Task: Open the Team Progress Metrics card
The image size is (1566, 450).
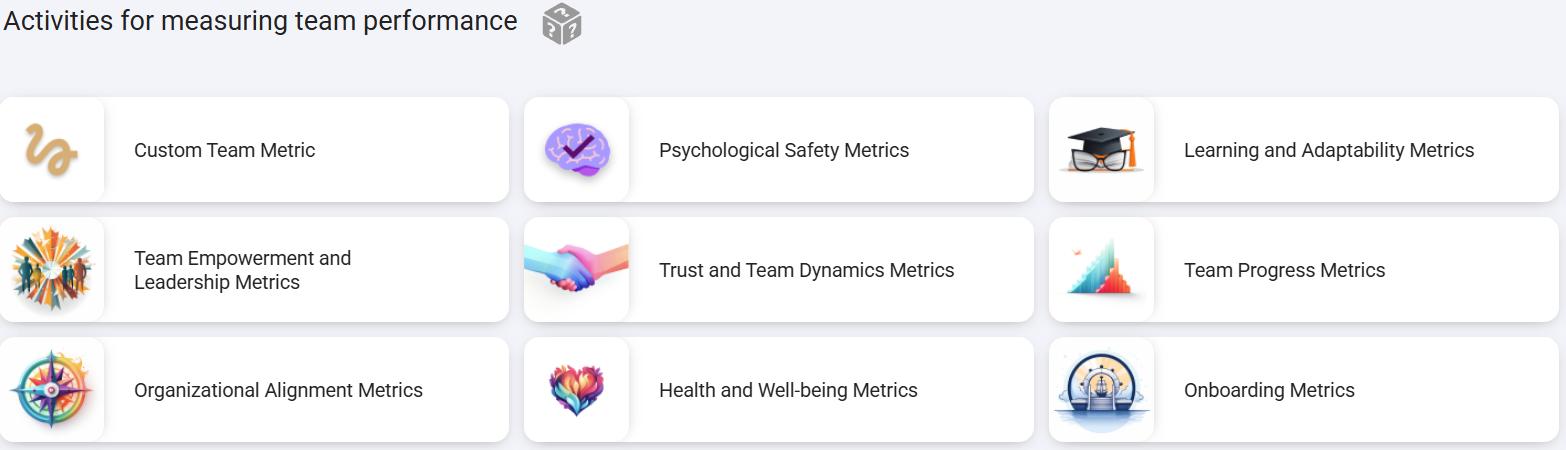Action: pyautogui.click(x=1303, y=270)
